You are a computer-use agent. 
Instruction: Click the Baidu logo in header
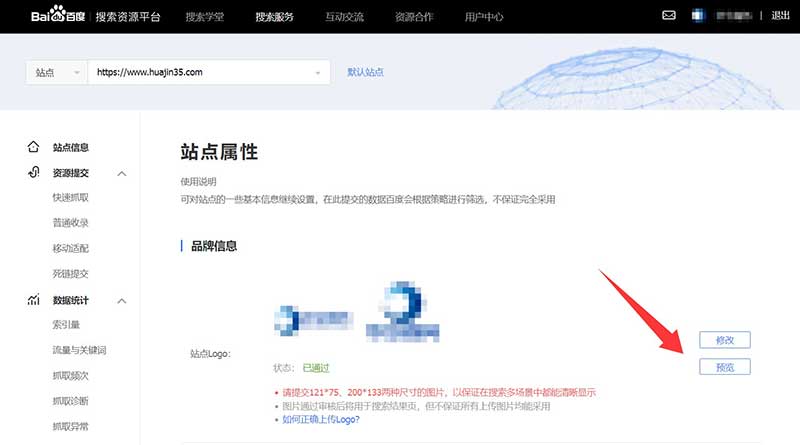(60, 16)
